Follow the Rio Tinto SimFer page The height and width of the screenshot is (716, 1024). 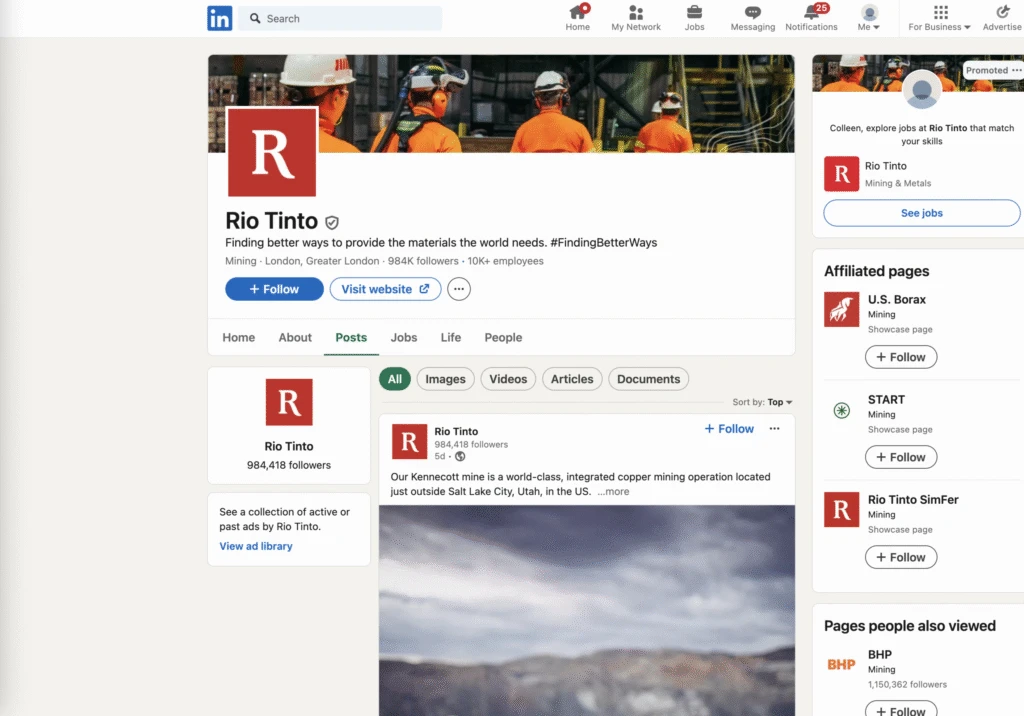point(901,557)
